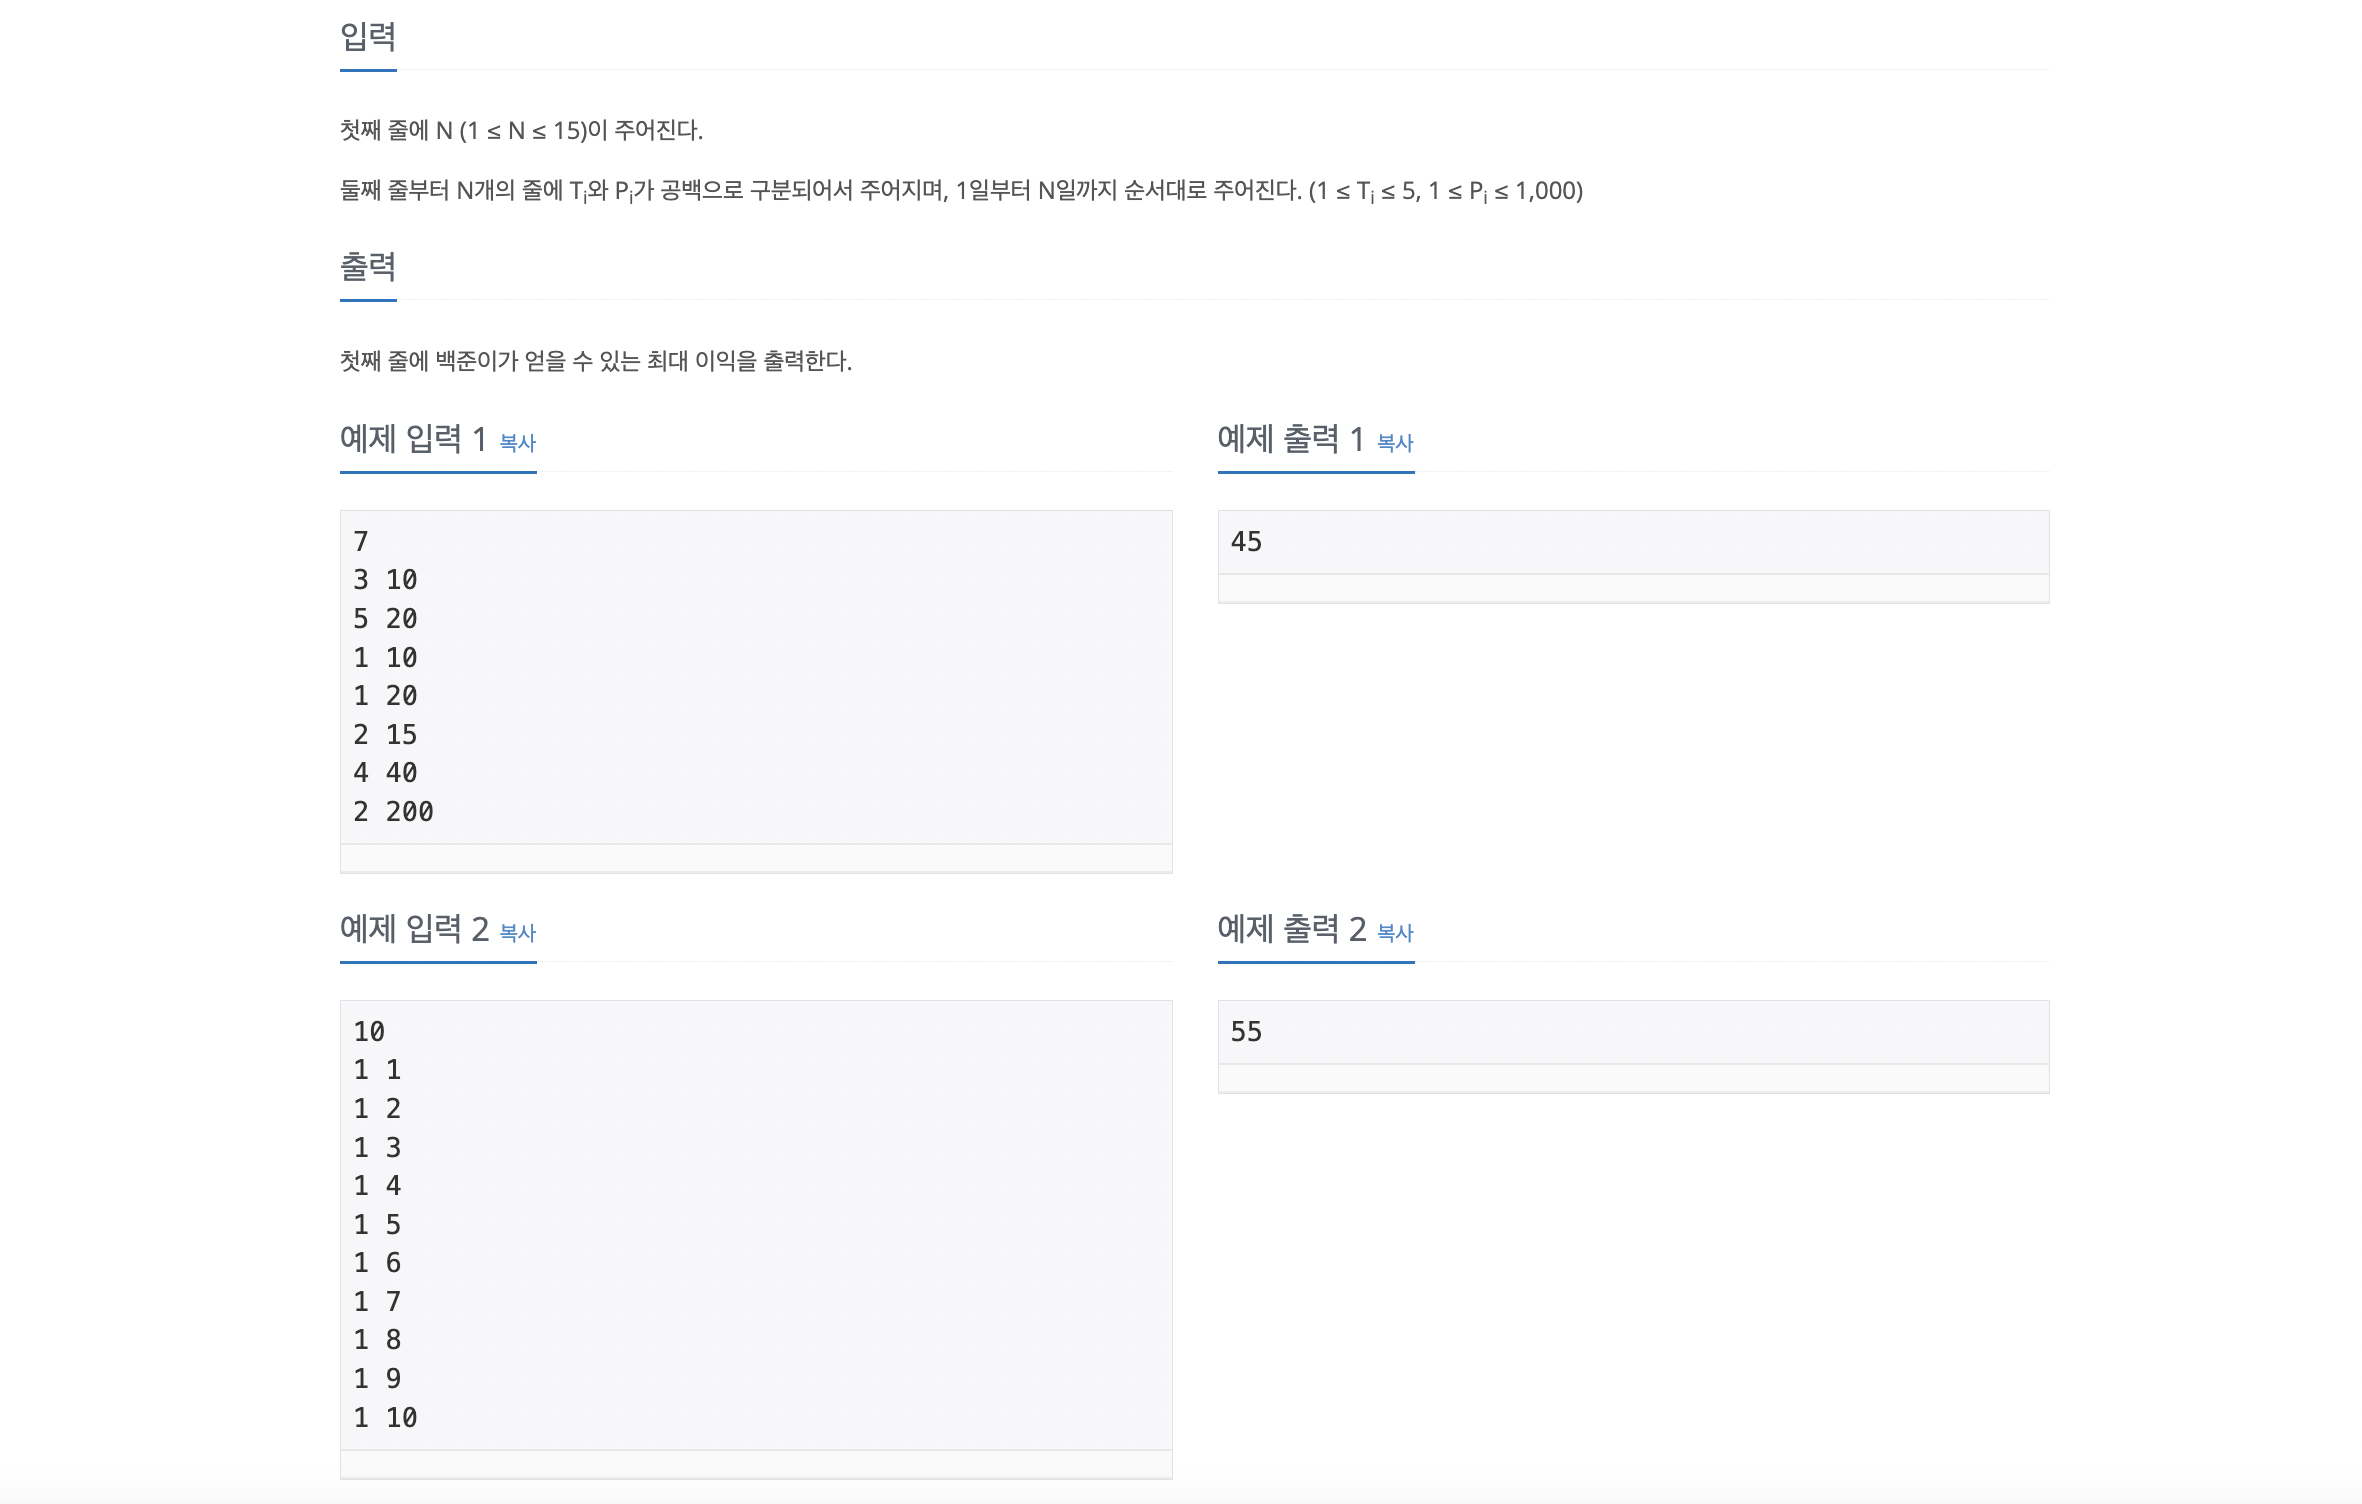Copy sample input 2 via 복사 link
This screenshot has width=2362, height=1504.
tap(517, 932)
